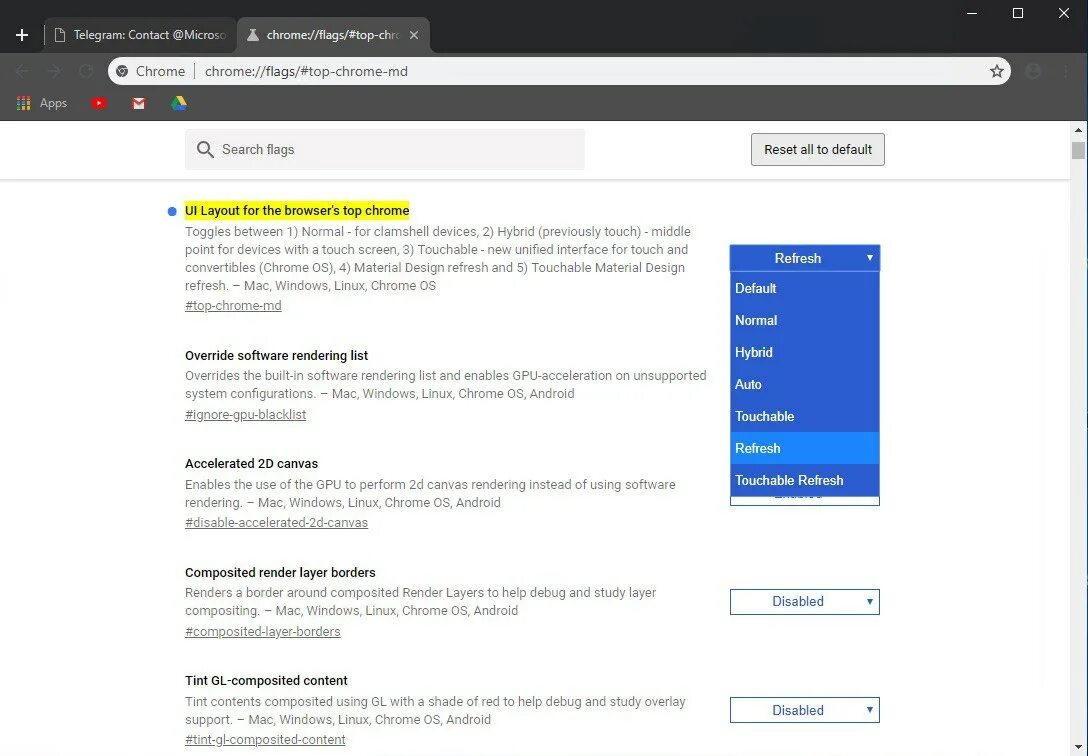Screen dimensions: 1088x756
Task: Click the UI Layout for the browser's top chrome title
Action: coord(297,211)
